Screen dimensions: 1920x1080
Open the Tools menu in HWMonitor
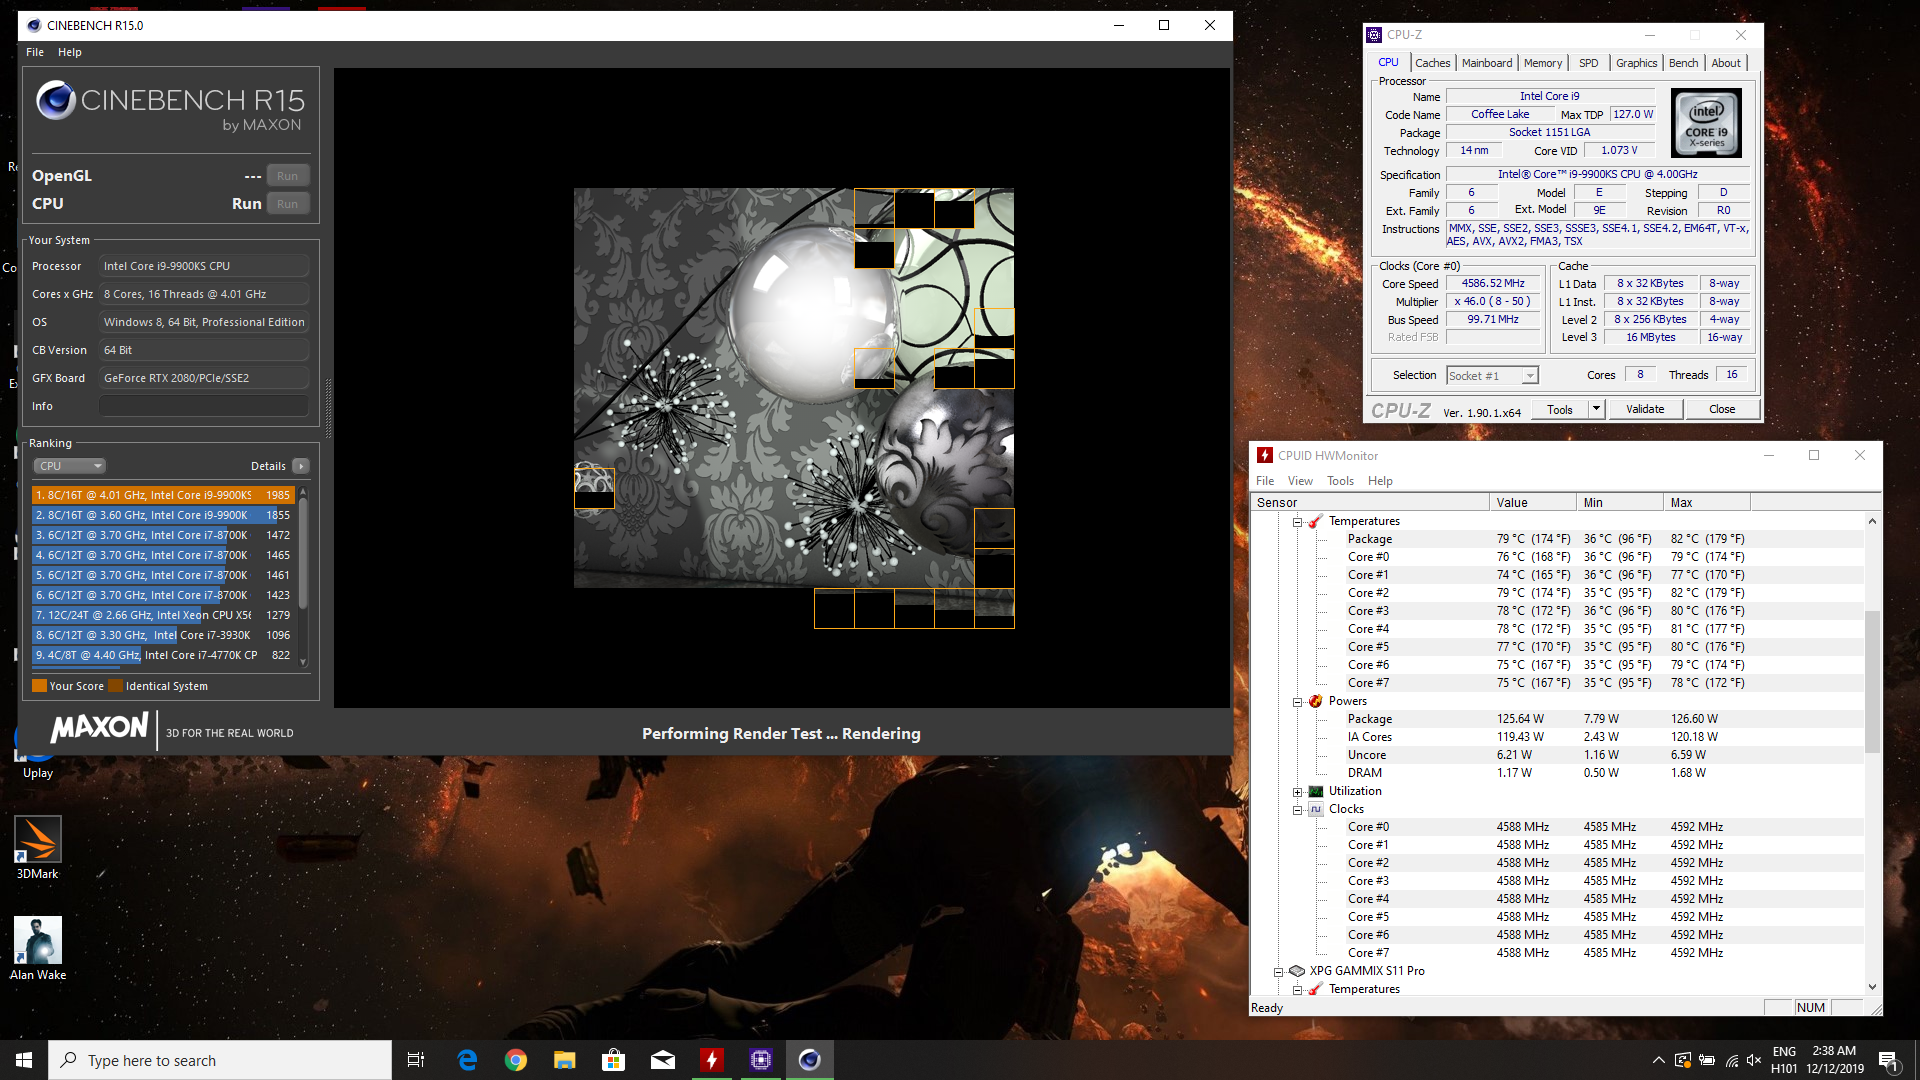click(x=1339, y=481)
